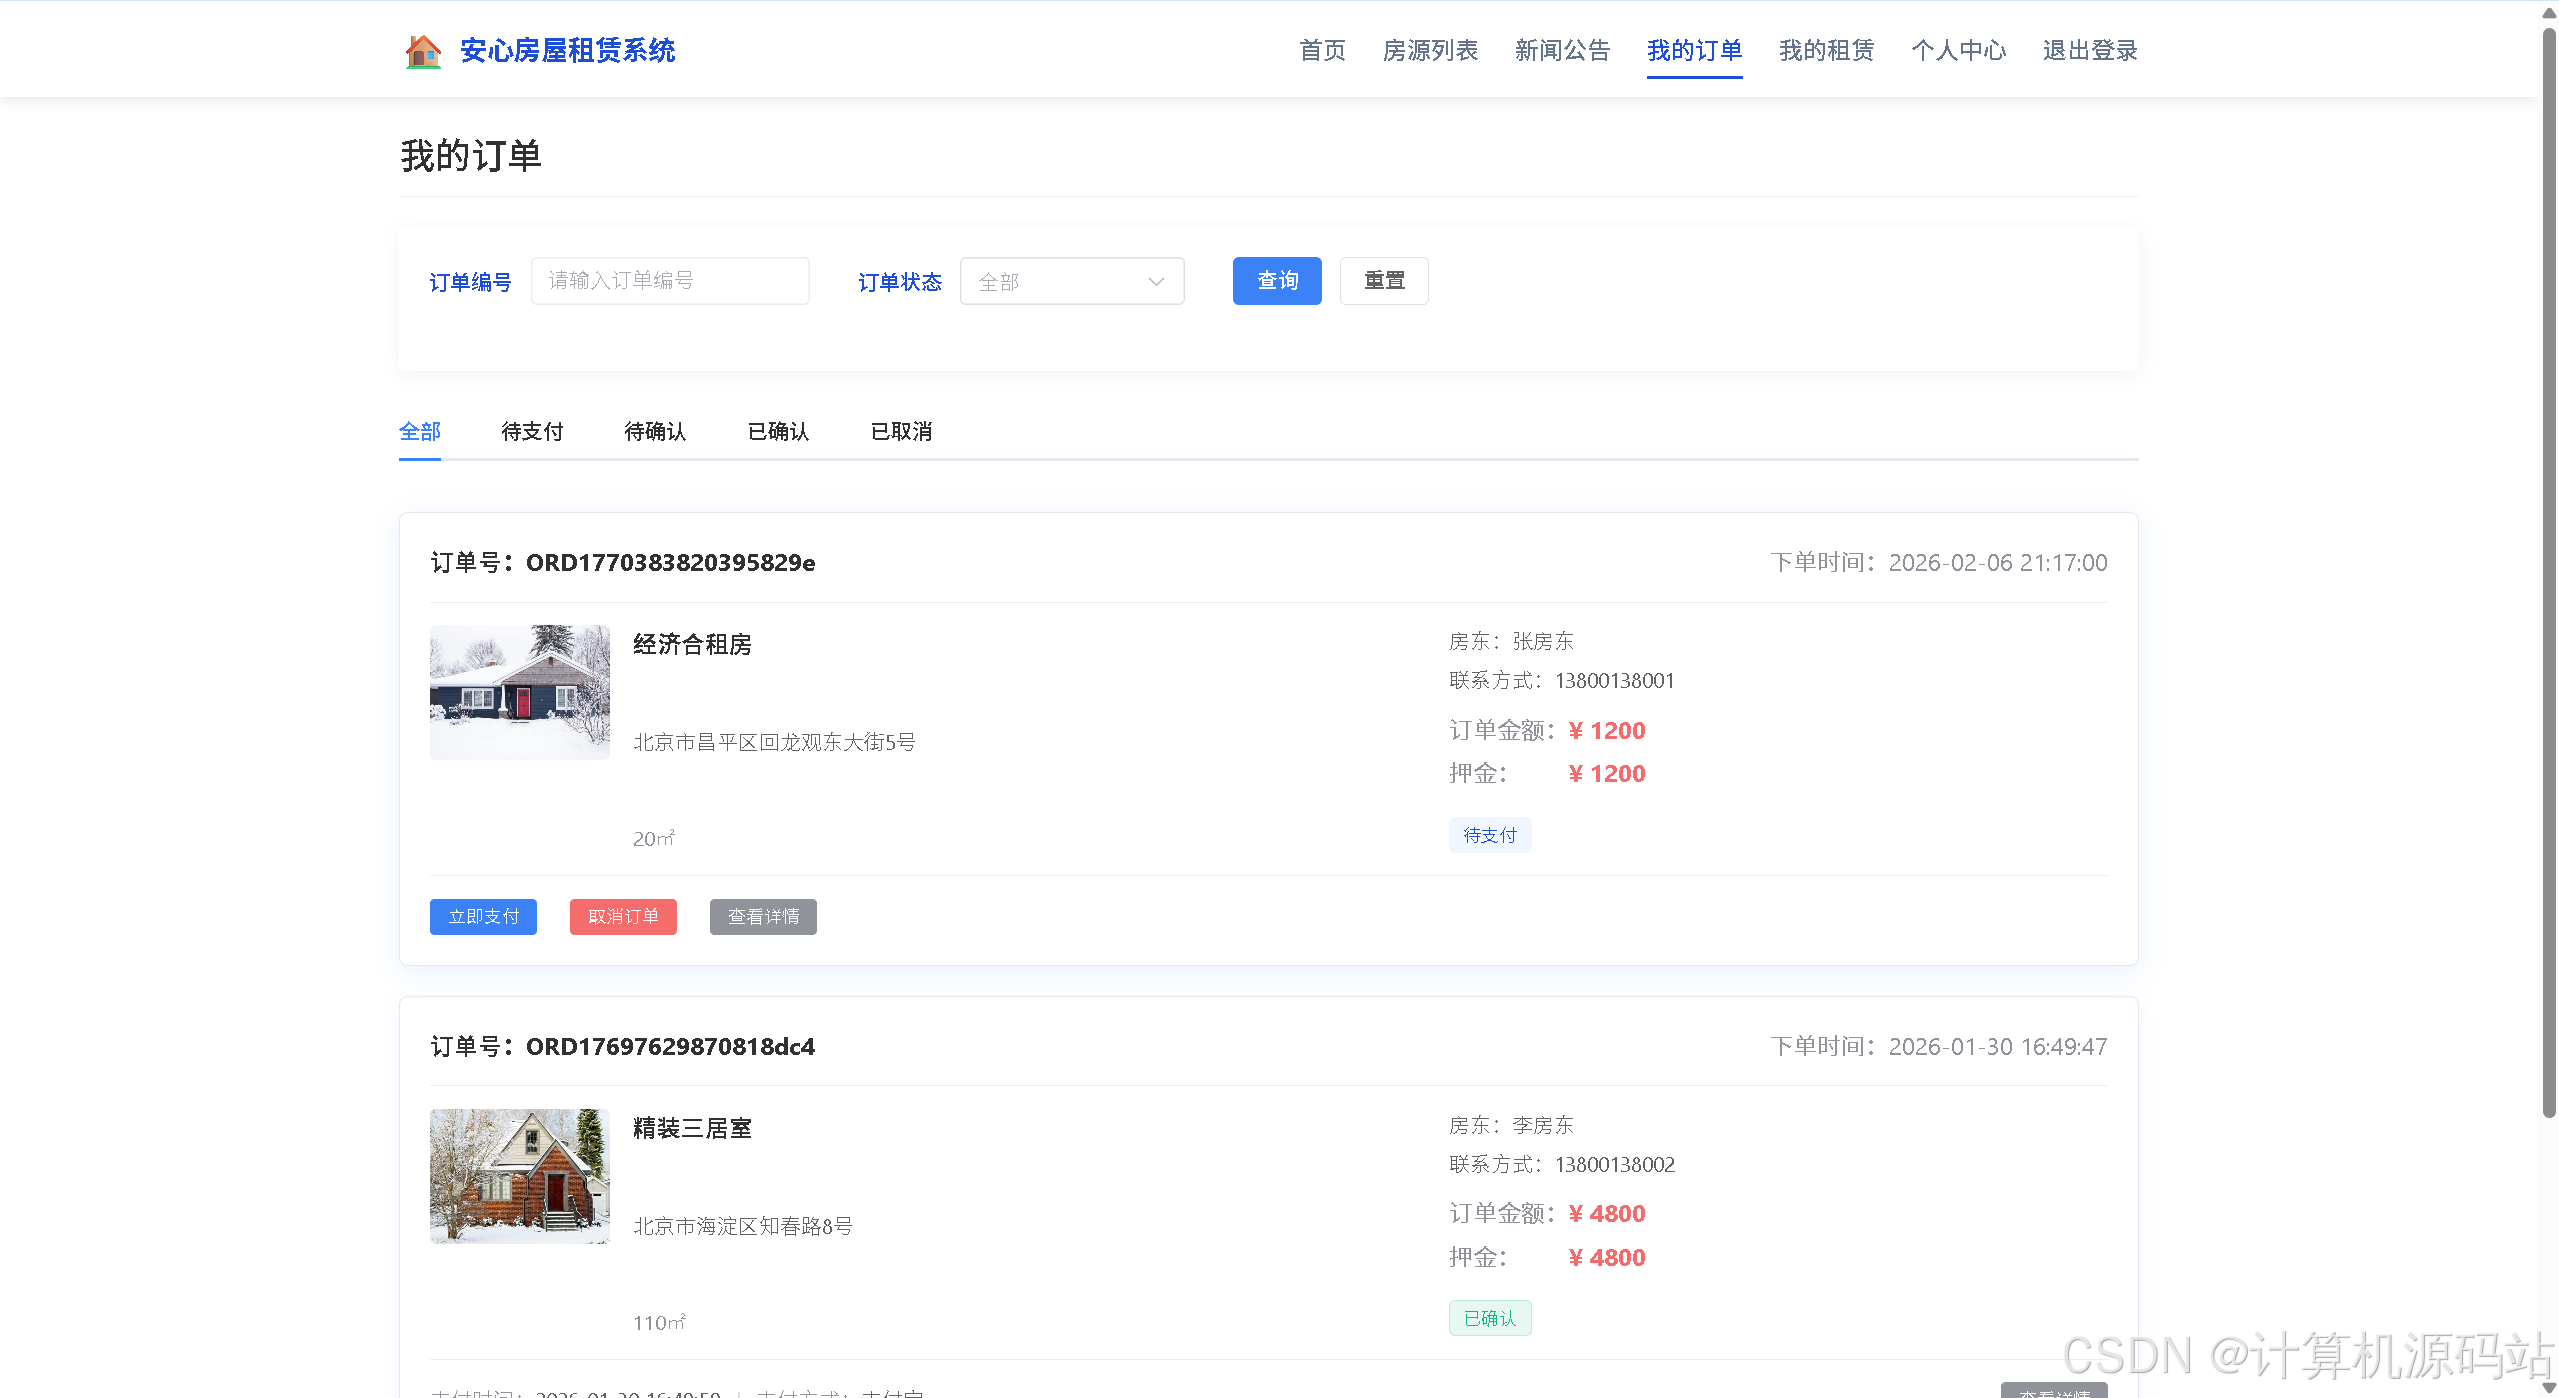Type in the 订单编号 input field
The height and width of the screenshot is (1398, 2559).
point(669,281)
